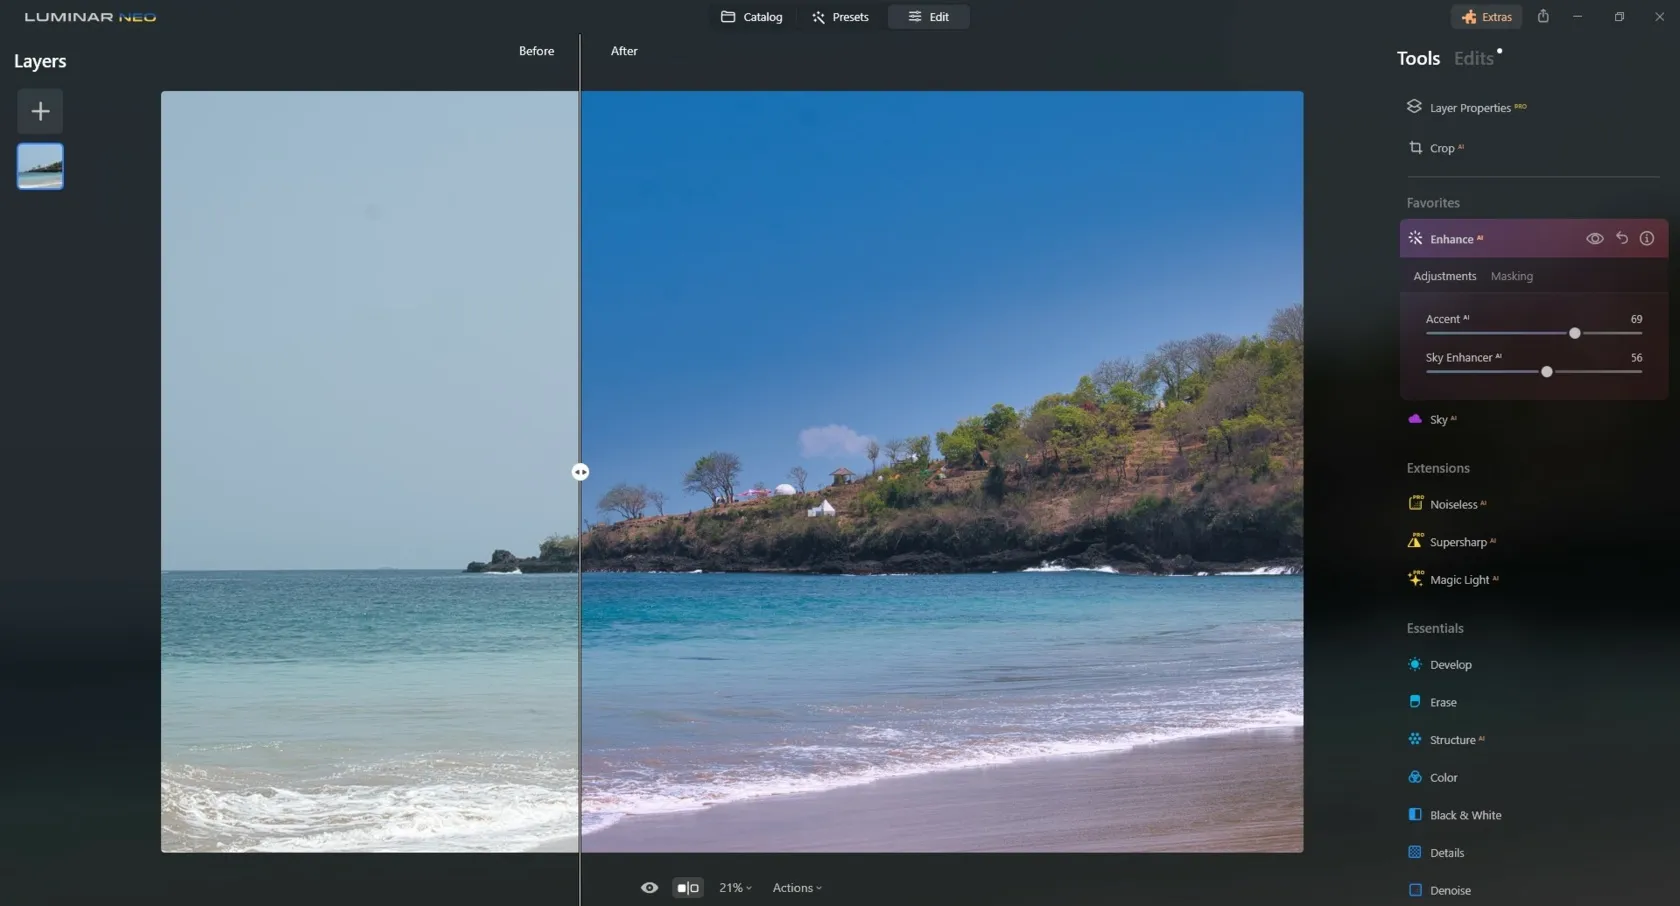Toggle original image preview eye
Viewport: 1680px width, 906px height.
[649, 888]
